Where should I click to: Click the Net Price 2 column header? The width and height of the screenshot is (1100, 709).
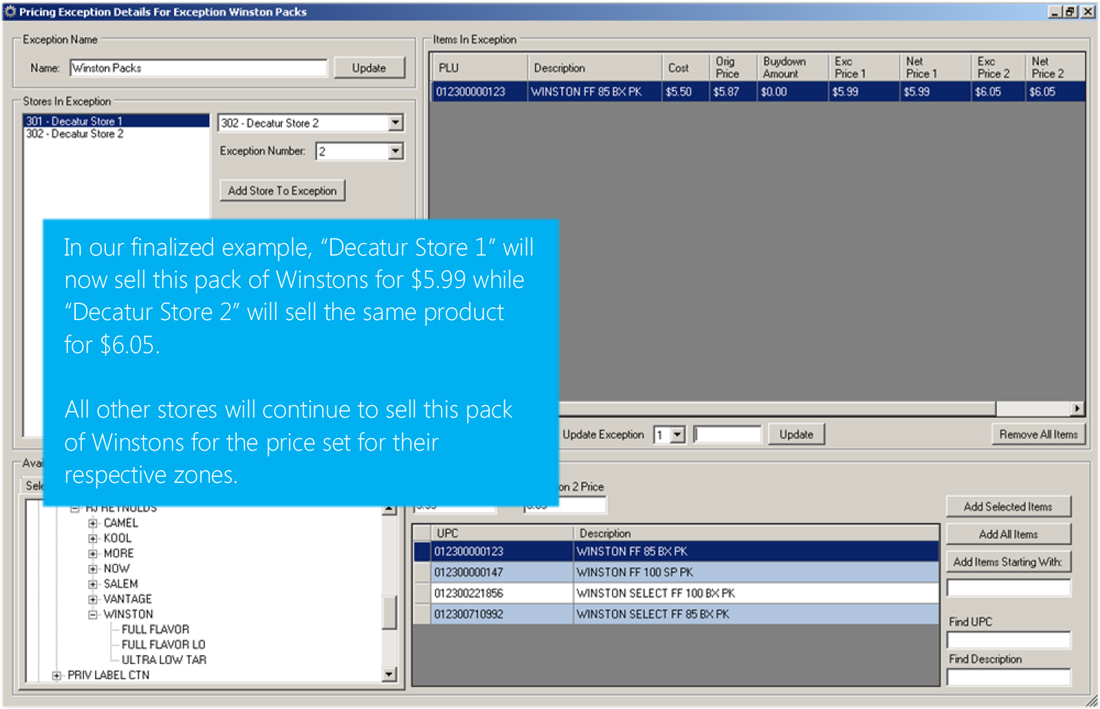1056,68
